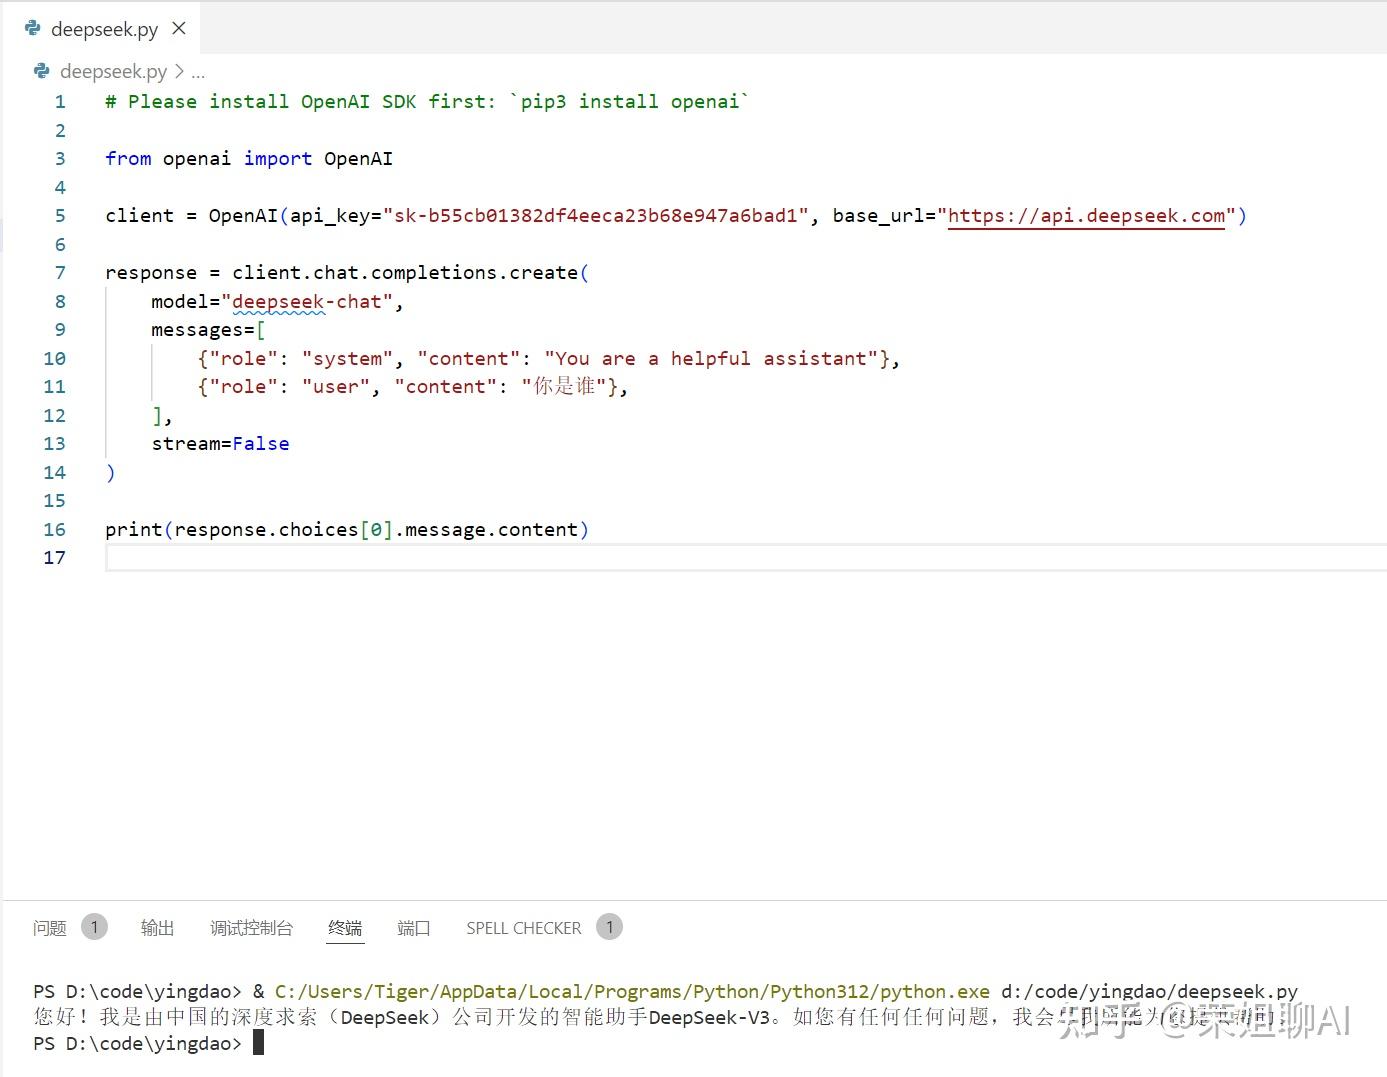1387x1077 pixels.
Task: Click the Python icon in the breadcrumb bar
Action: click(42, 71)
